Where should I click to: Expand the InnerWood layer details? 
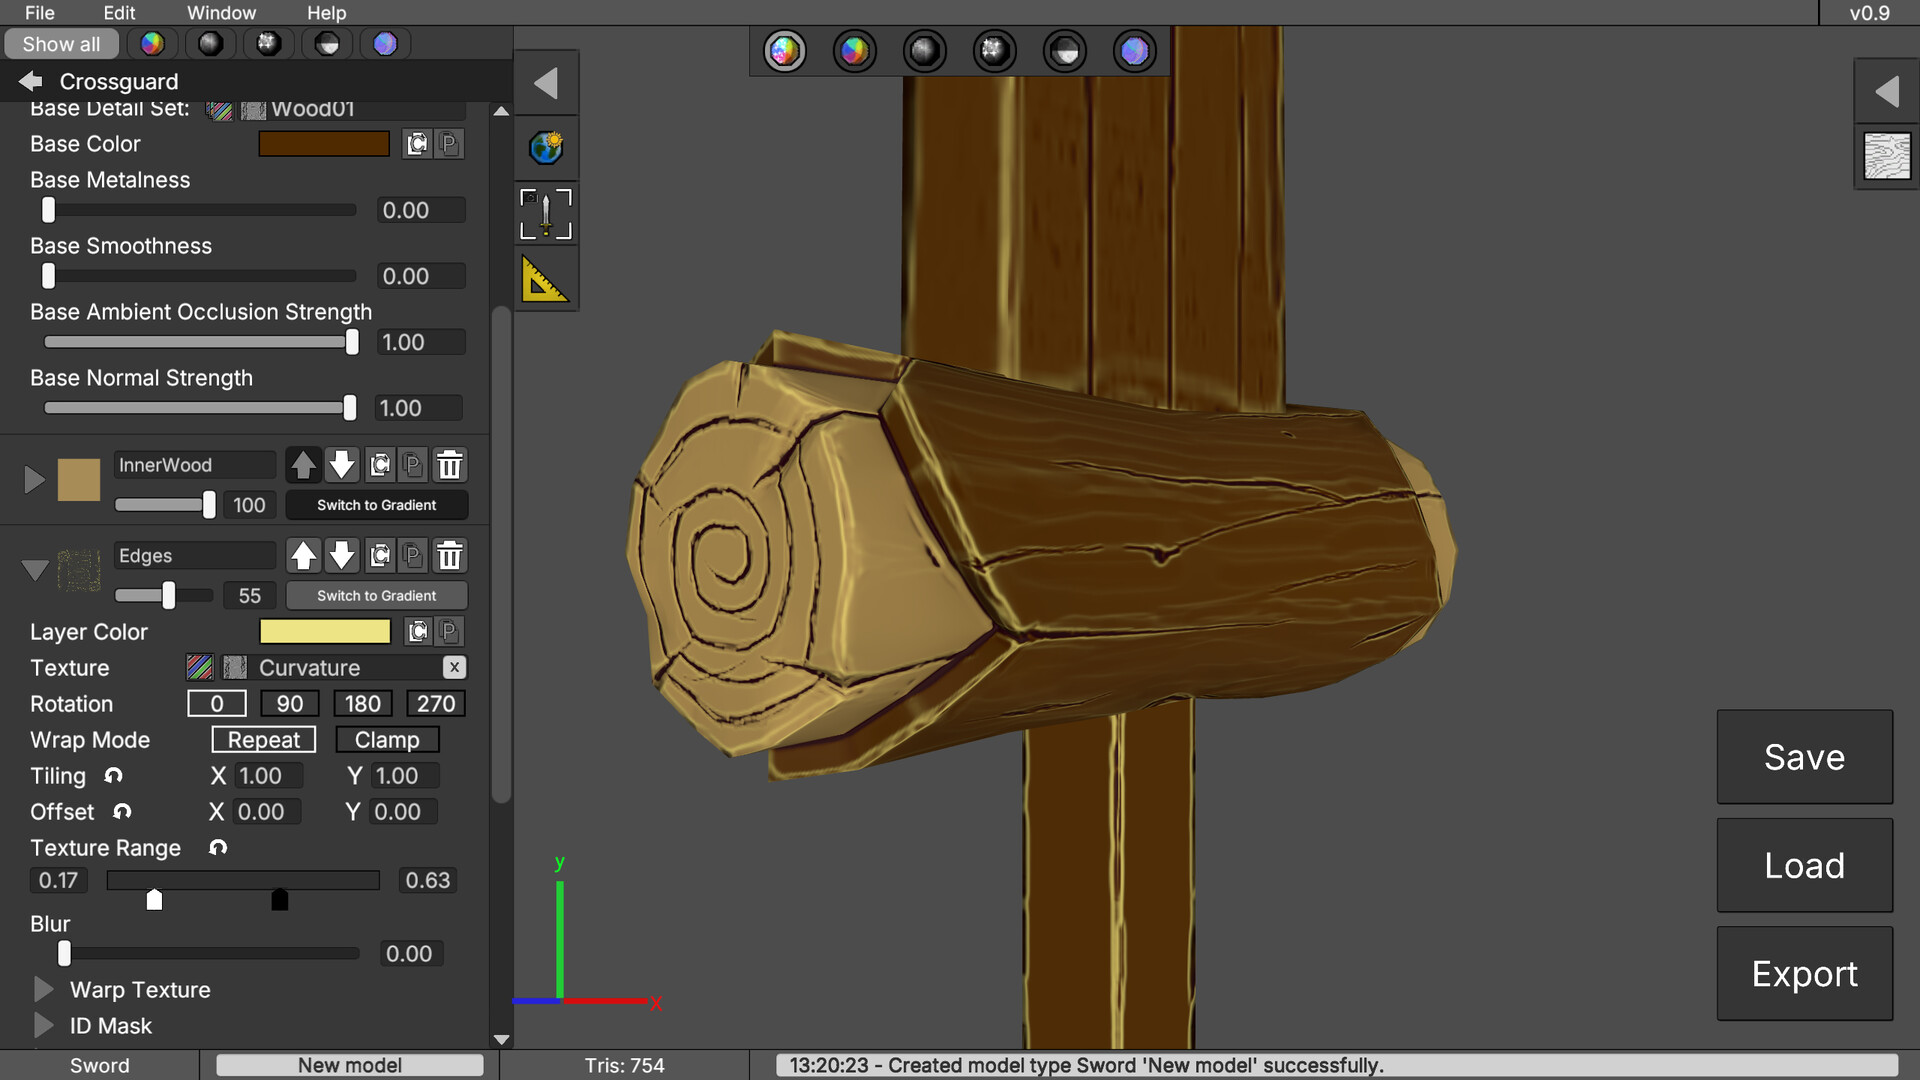(35, 479)
